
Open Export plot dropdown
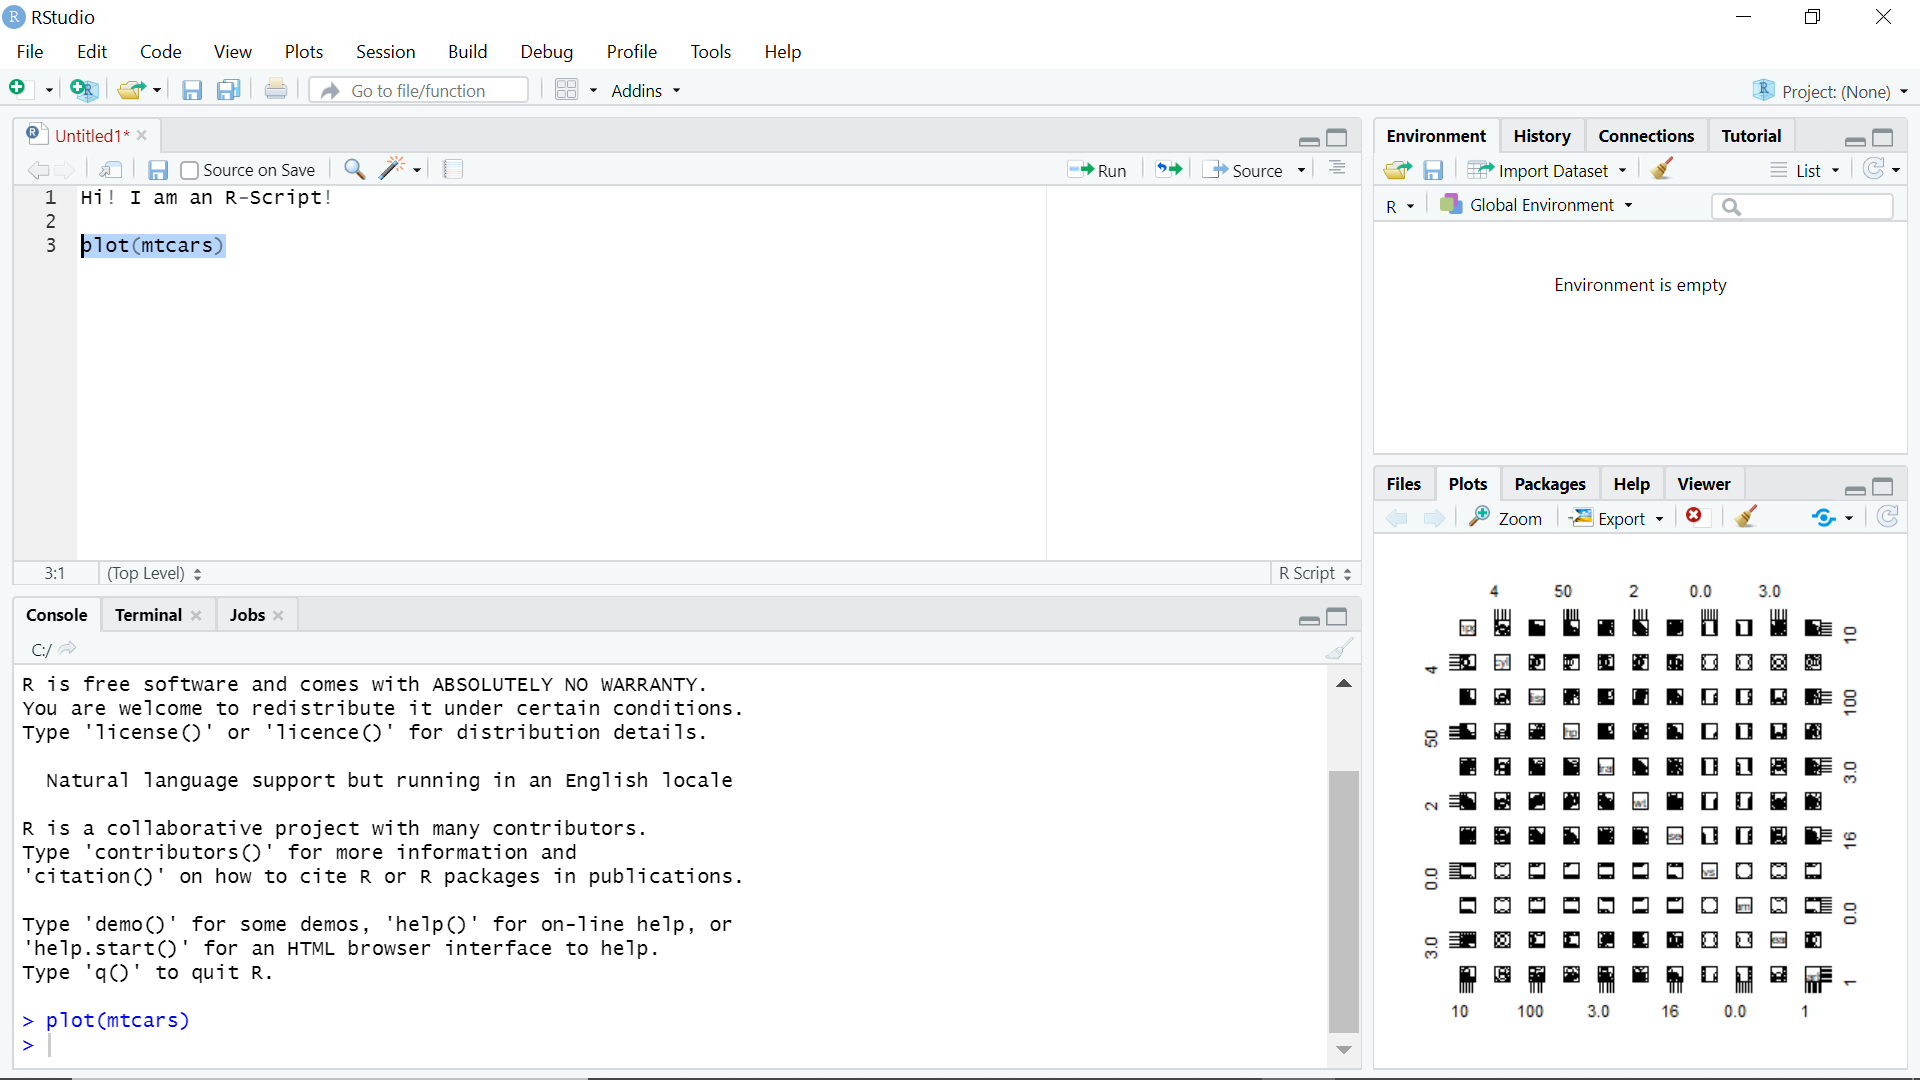[x=1617, y=518]
